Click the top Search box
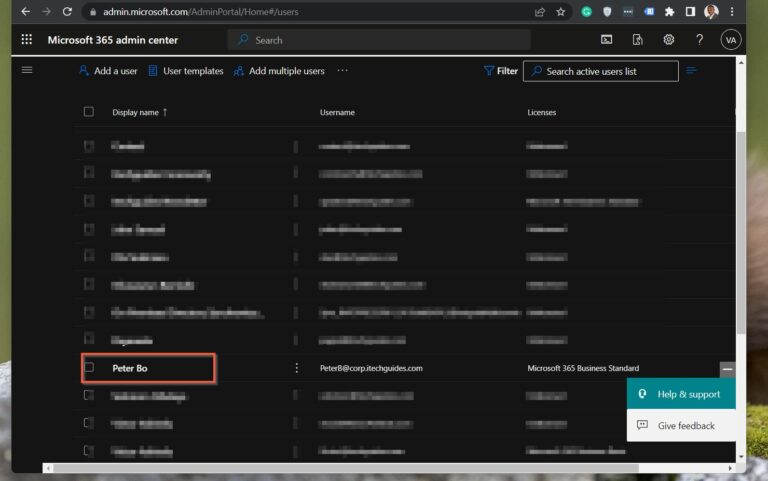Image resolution: width=768 pixels, height=481 pixels. [x=379, y=40]
